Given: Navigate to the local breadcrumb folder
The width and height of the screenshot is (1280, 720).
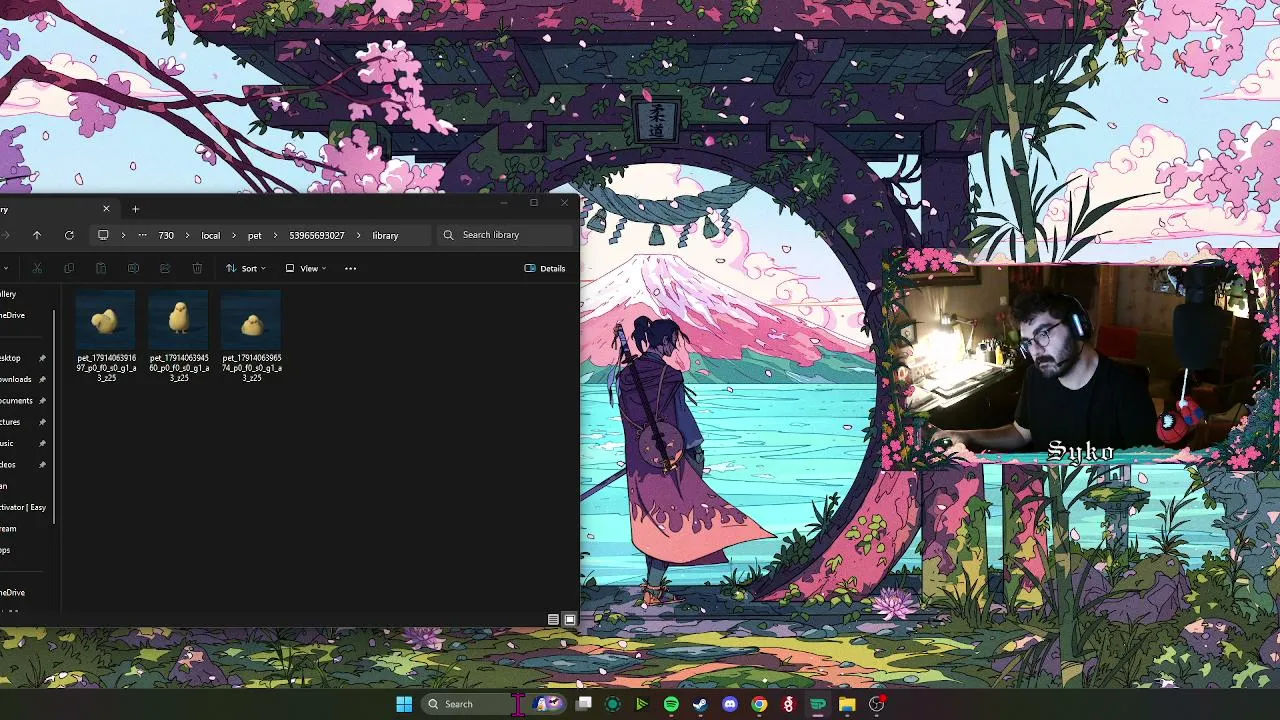Looking at the screenshot, I should tap(211, 235).
